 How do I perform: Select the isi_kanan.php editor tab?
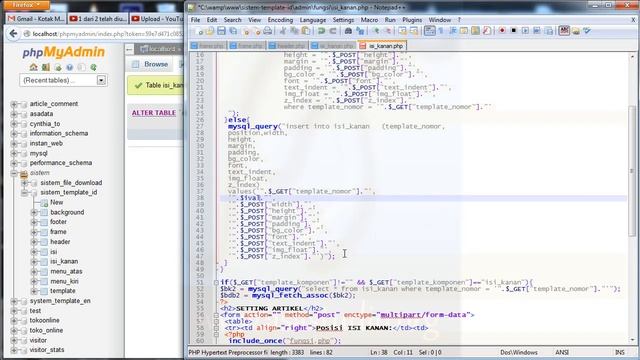(x=382, y=46)
